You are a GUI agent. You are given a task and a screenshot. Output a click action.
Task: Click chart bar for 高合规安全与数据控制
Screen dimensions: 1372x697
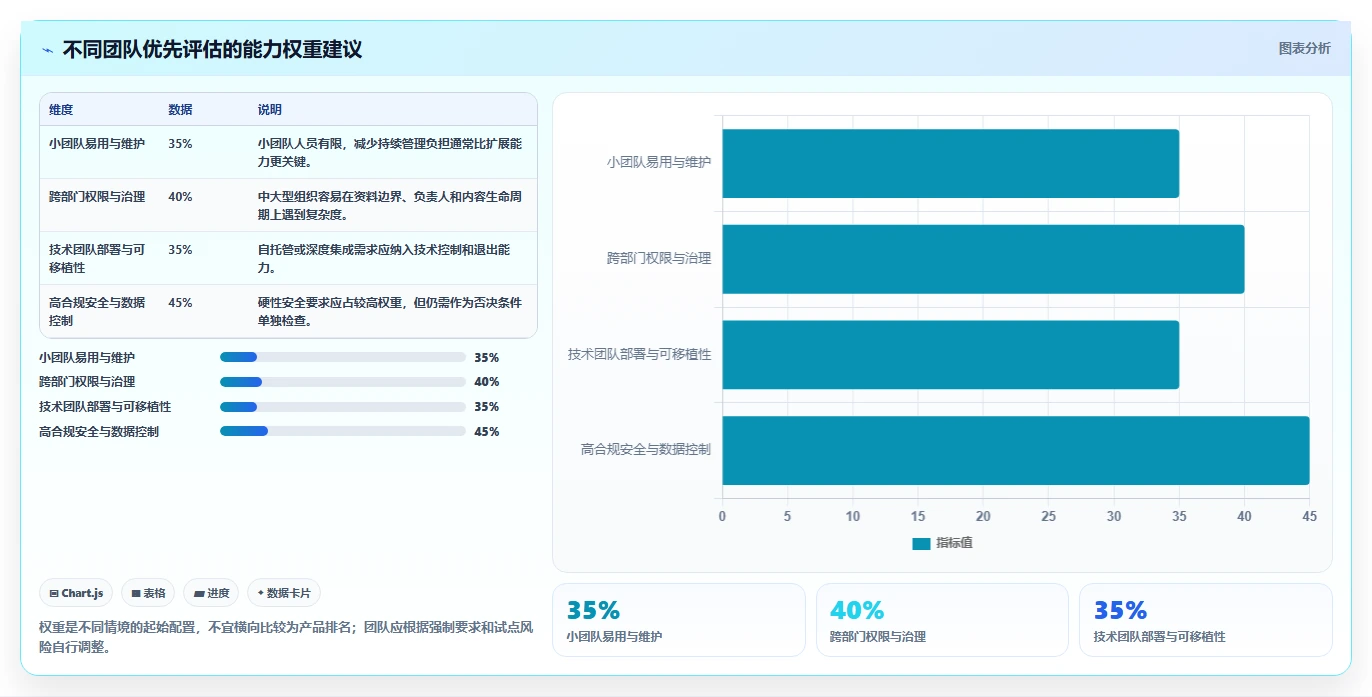(x=1015, y=451)
